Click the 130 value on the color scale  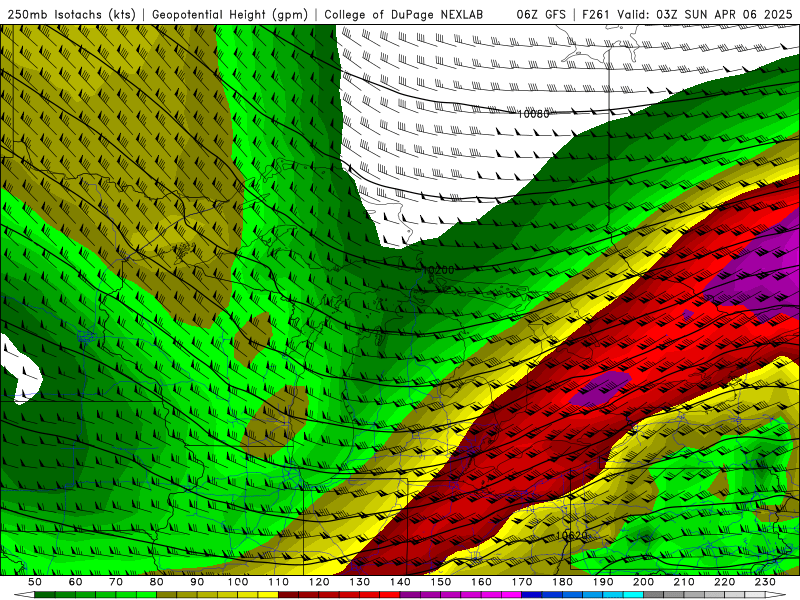pos(360,582)
